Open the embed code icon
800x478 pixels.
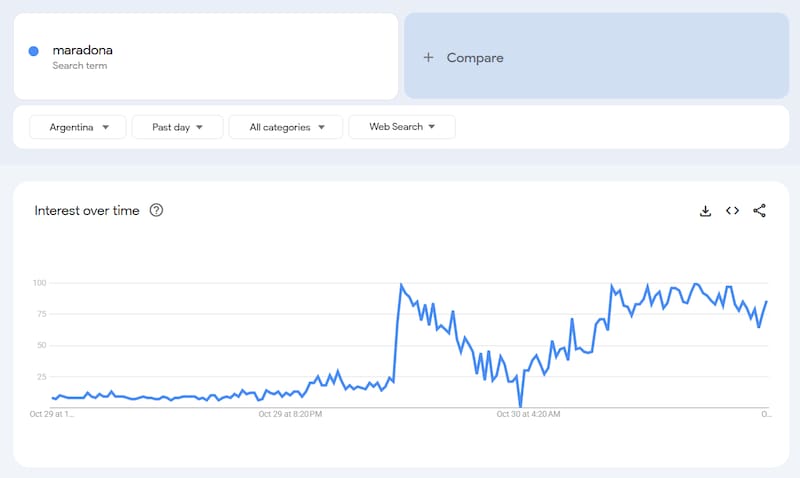[x=732, y=211]
